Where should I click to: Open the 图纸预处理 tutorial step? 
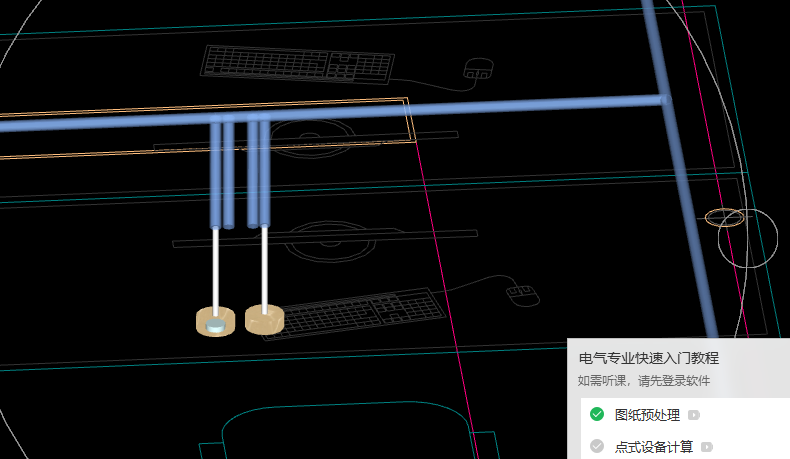647,415
